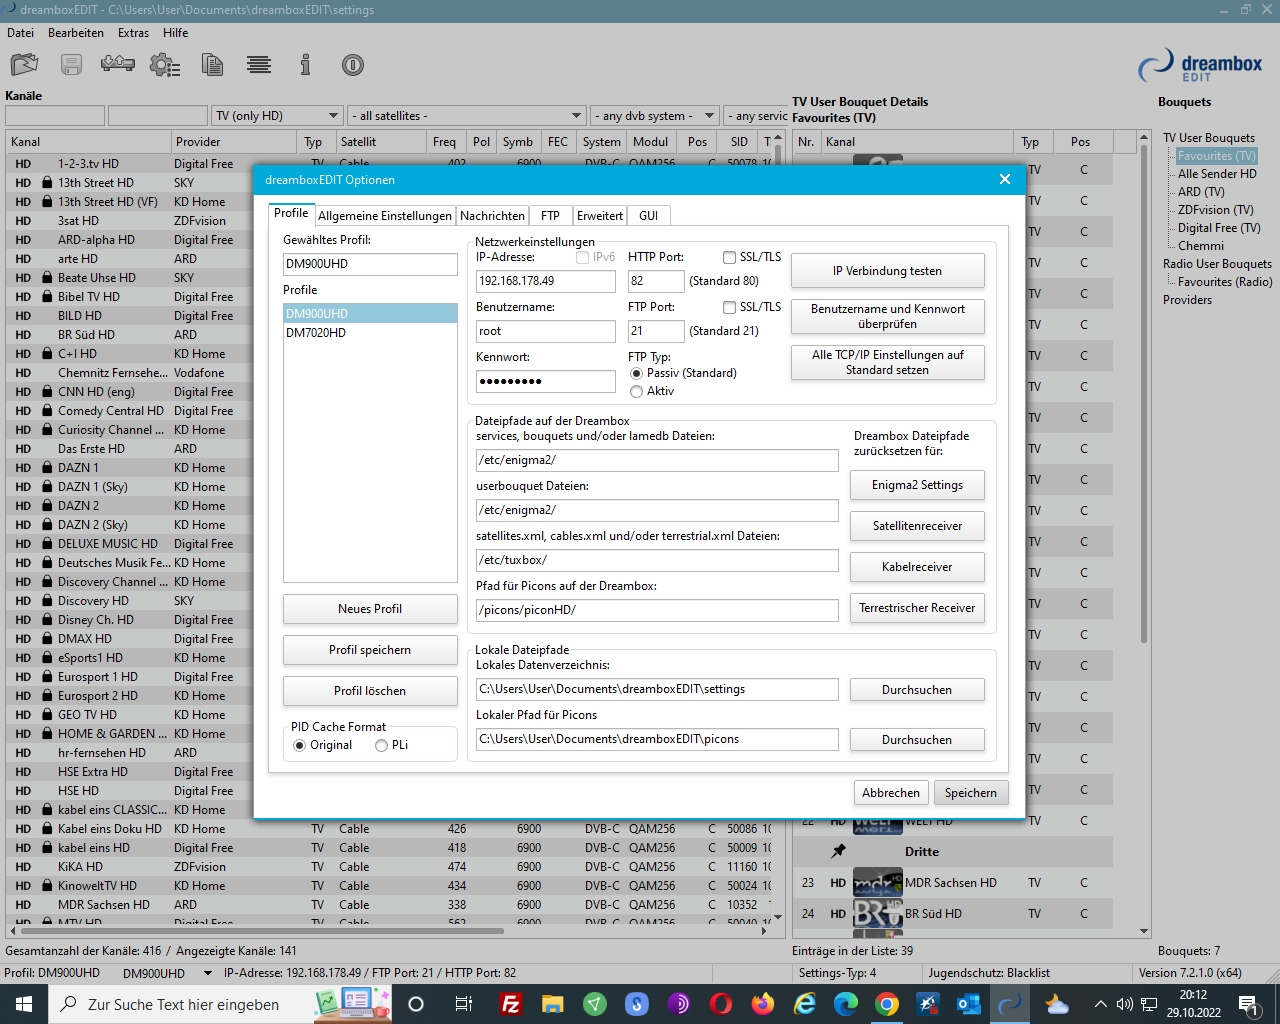Show hidden system tray icons chevron

click(x=1100, y=1004)
